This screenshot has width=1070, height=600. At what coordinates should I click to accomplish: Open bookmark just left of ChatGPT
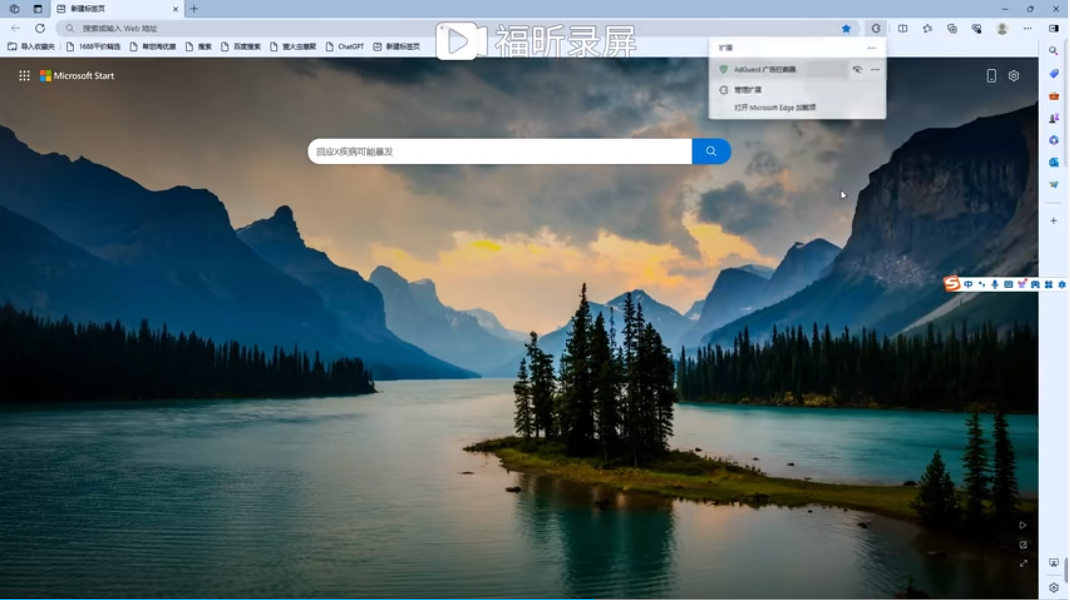293,46
